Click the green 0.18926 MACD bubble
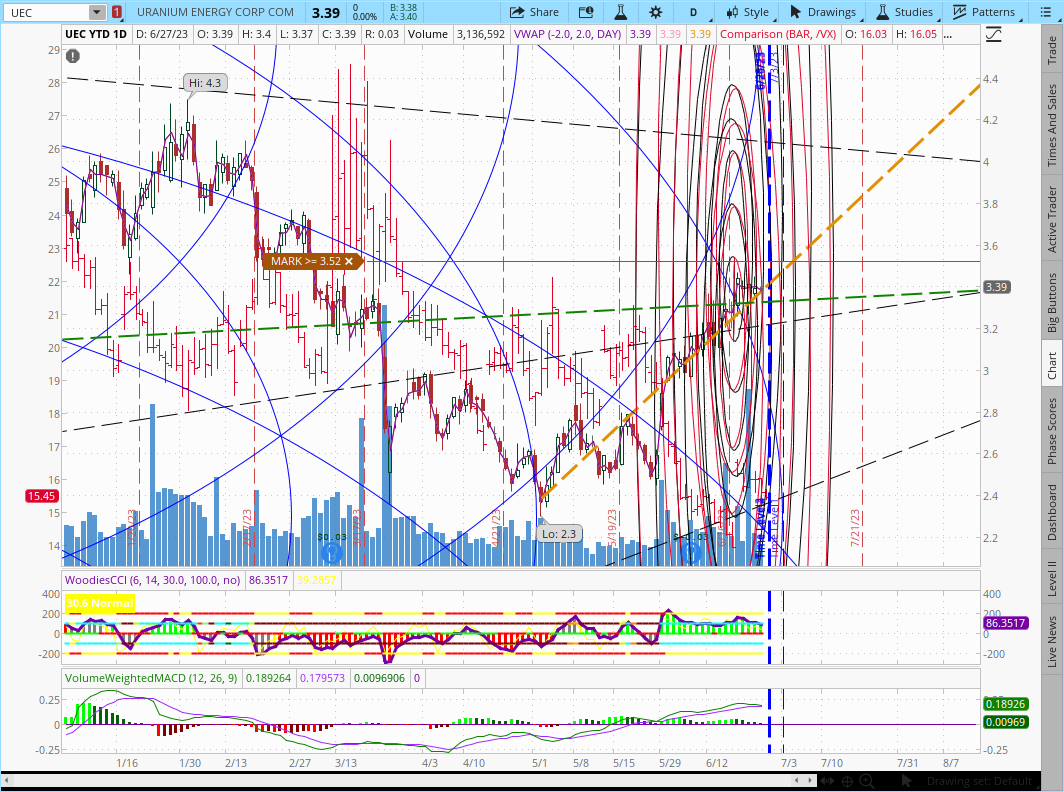This screenshot has height=792, width=1064. click(1006, 704)
